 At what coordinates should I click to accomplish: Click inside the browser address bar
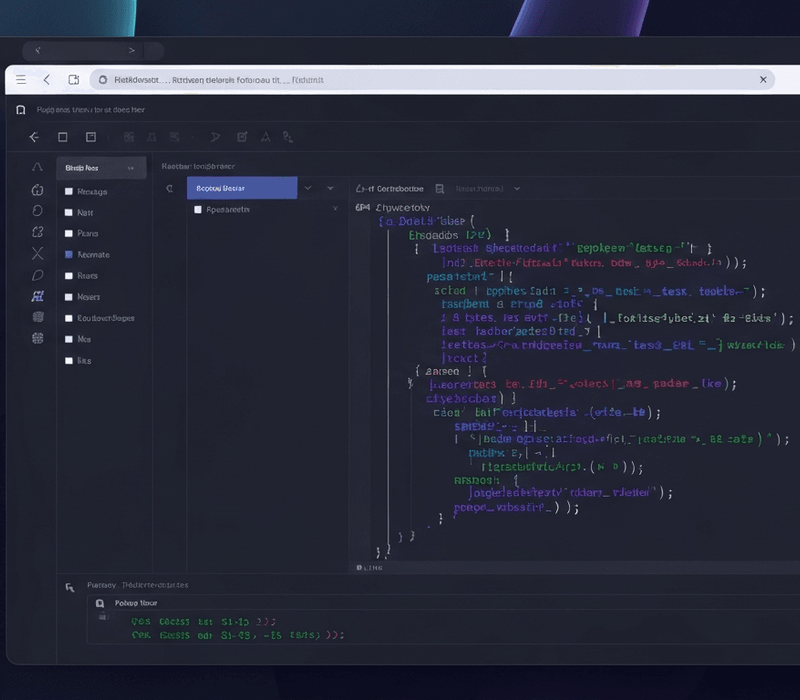[x=432, y=80]
